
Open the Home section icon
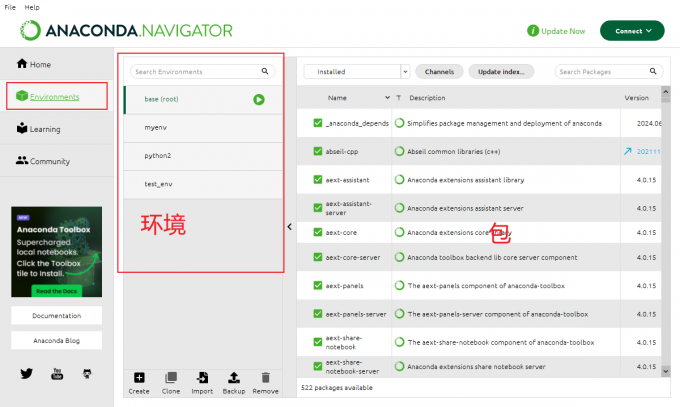click(22, 63)
